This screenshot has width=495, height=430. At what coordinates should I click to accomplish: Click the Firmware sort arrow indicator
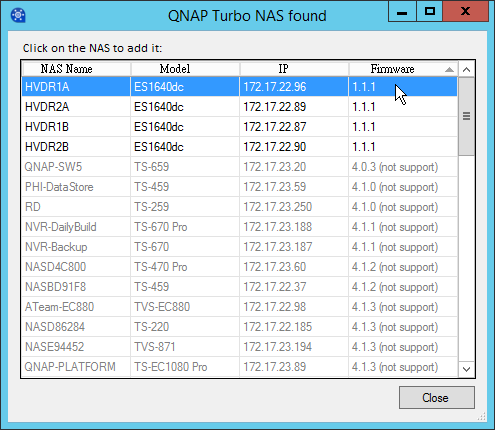[449, 69]
